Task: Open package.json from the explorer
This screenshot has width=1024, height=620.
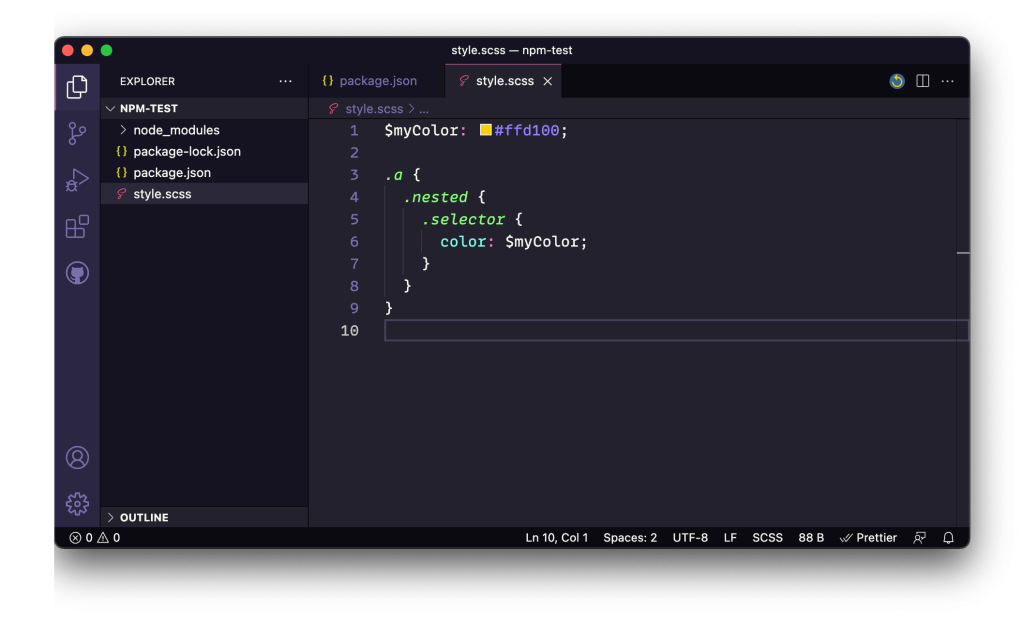Action: pyautogui.click(x=204, y=172)
